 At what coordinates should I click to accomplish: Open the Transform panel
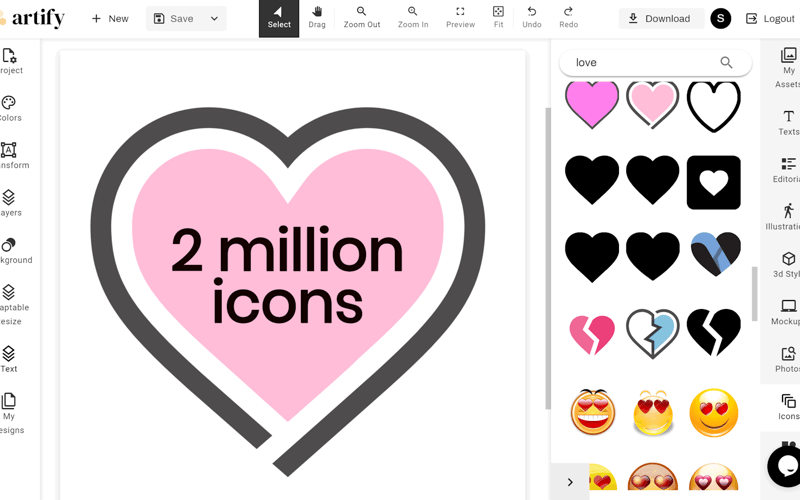(x=11, y=156)
